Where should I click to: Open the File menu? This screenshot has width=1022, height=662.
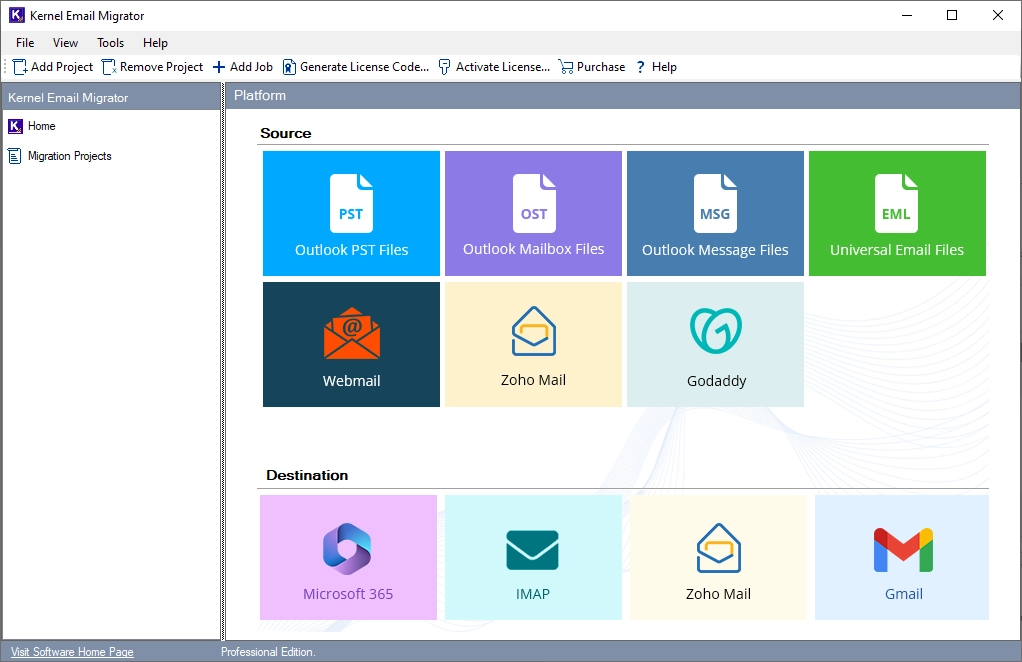pos(25,42)
